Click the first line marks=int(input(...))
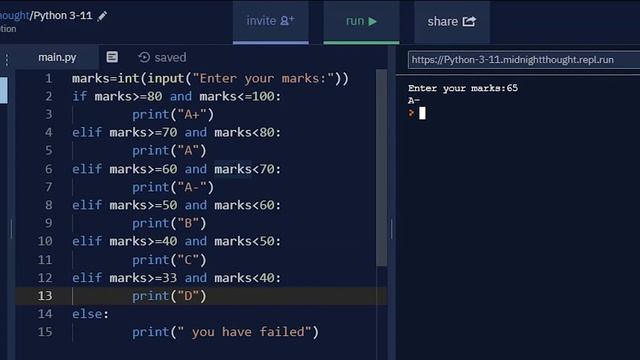Viewport: 640px width, 360px height. pyautogui.click(x=211, y=78)
